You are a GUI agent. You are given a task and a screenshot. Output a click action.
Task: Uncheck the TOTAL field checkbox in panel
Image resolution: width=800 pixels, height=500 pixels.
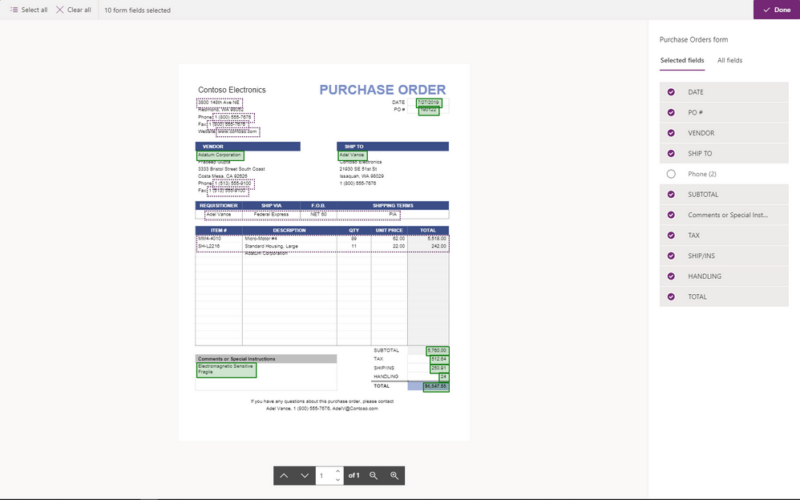[x=671, y=296]
